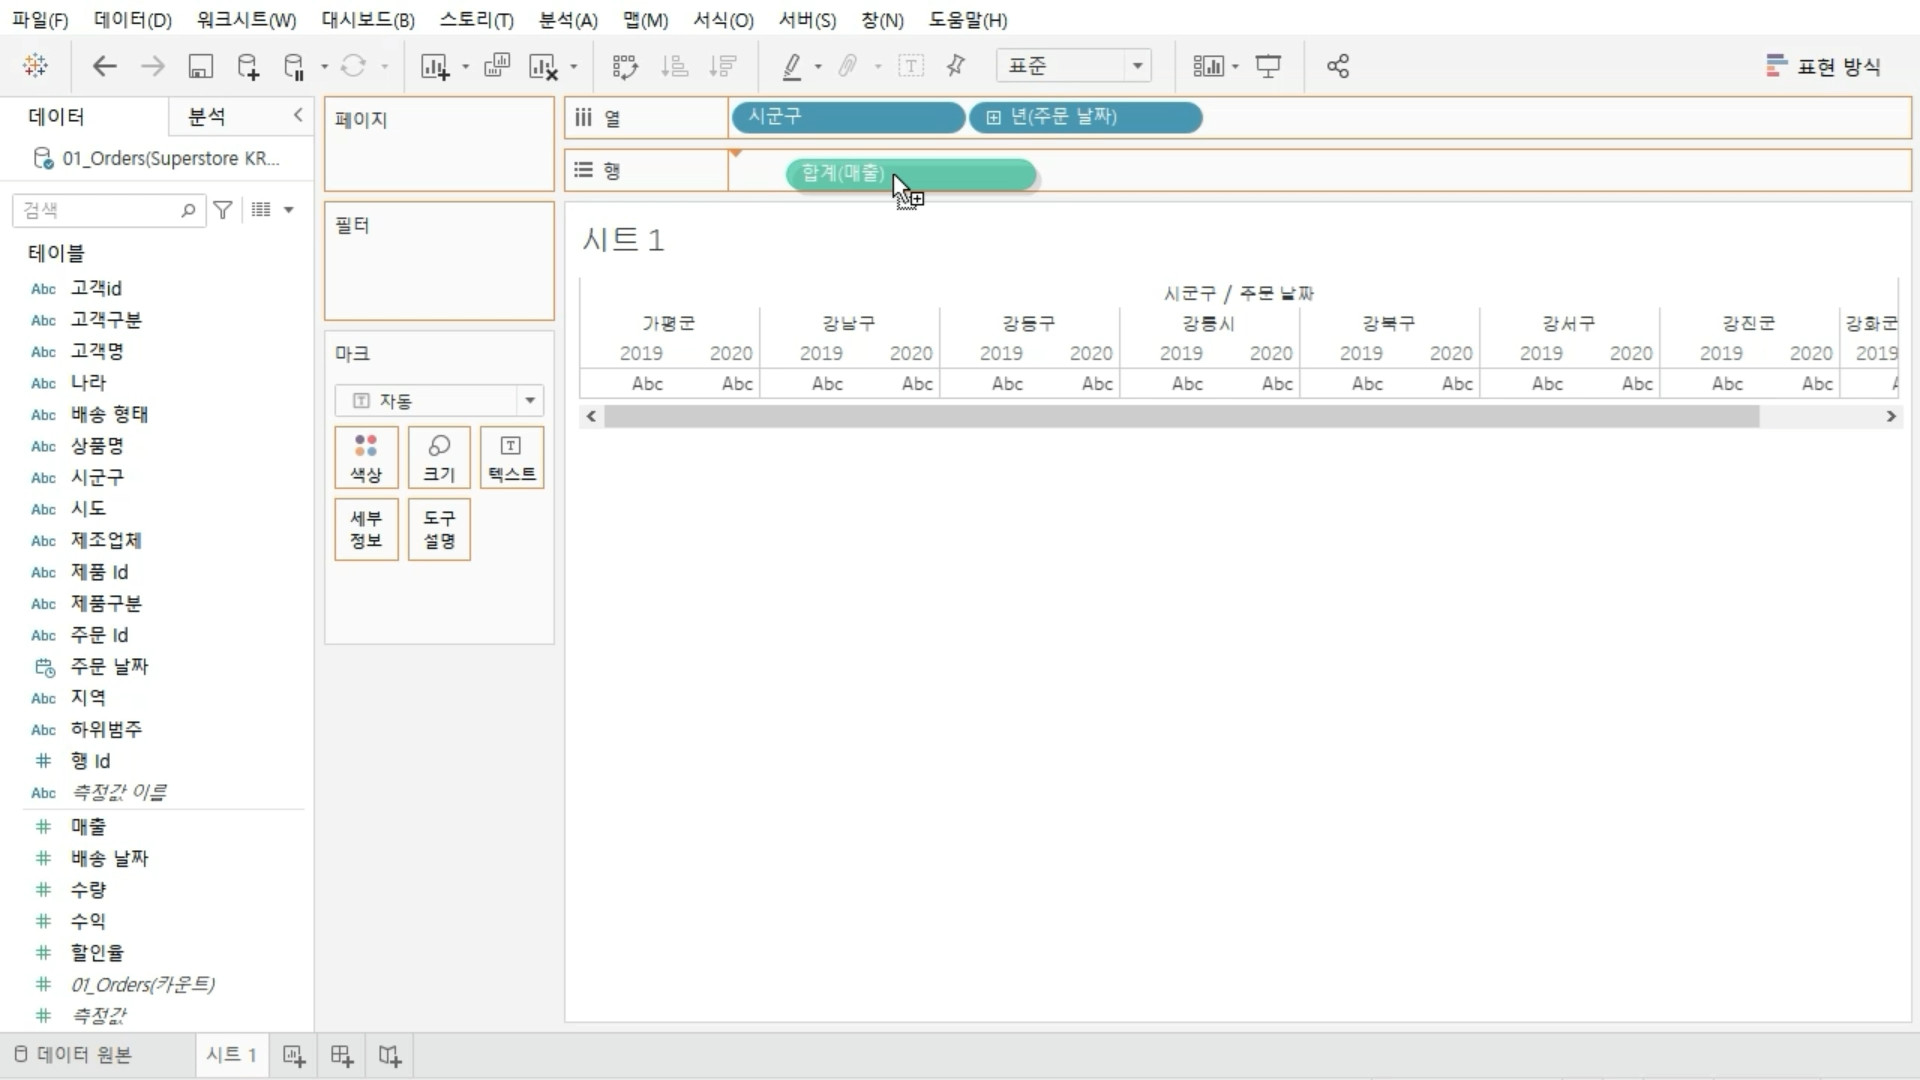Click the 표현 방식 Show Me button

point(1823,67)
